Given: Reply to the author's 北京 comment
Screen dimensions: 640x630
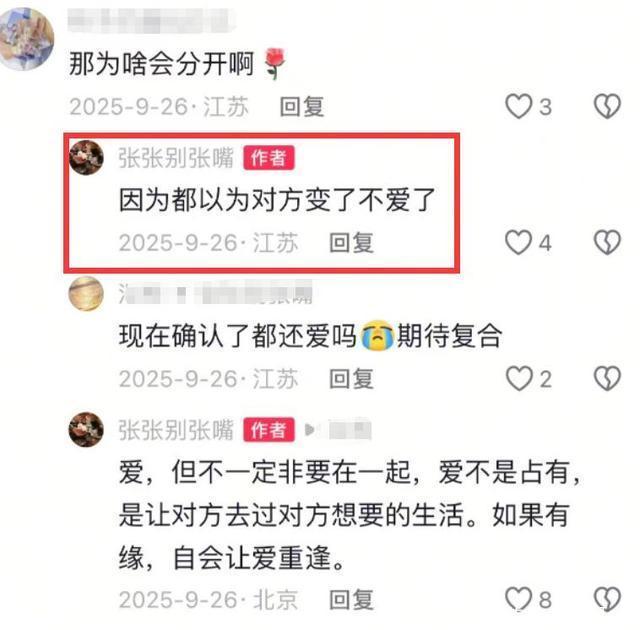Looking at the screenshot, I should coord(351,599).
